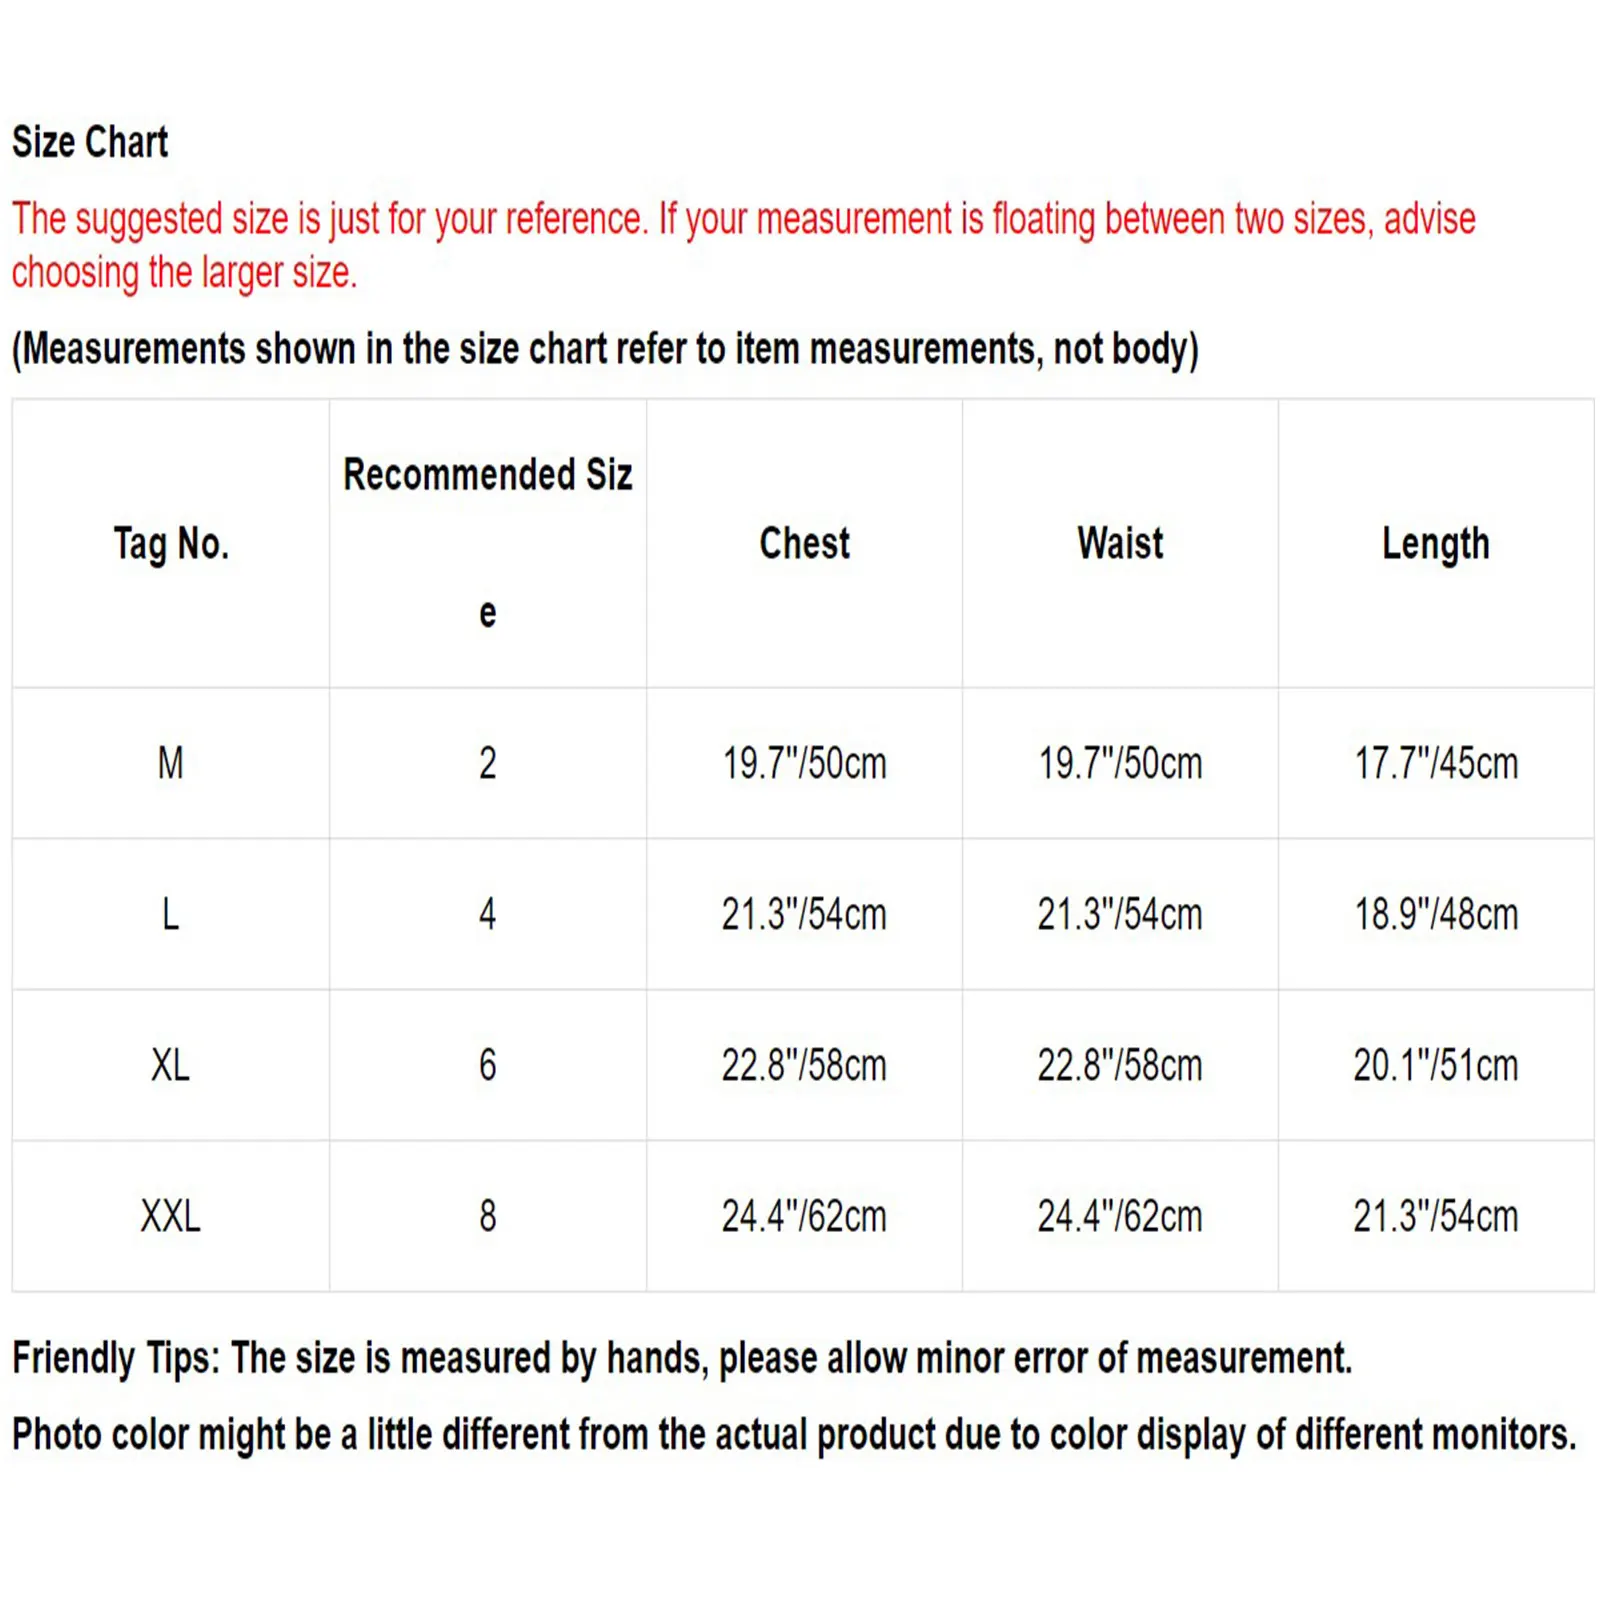This screenshot has height=1600, width=1600.
Task: Select the 18.9"/48cm length cell
Action: coord(1435,914)
